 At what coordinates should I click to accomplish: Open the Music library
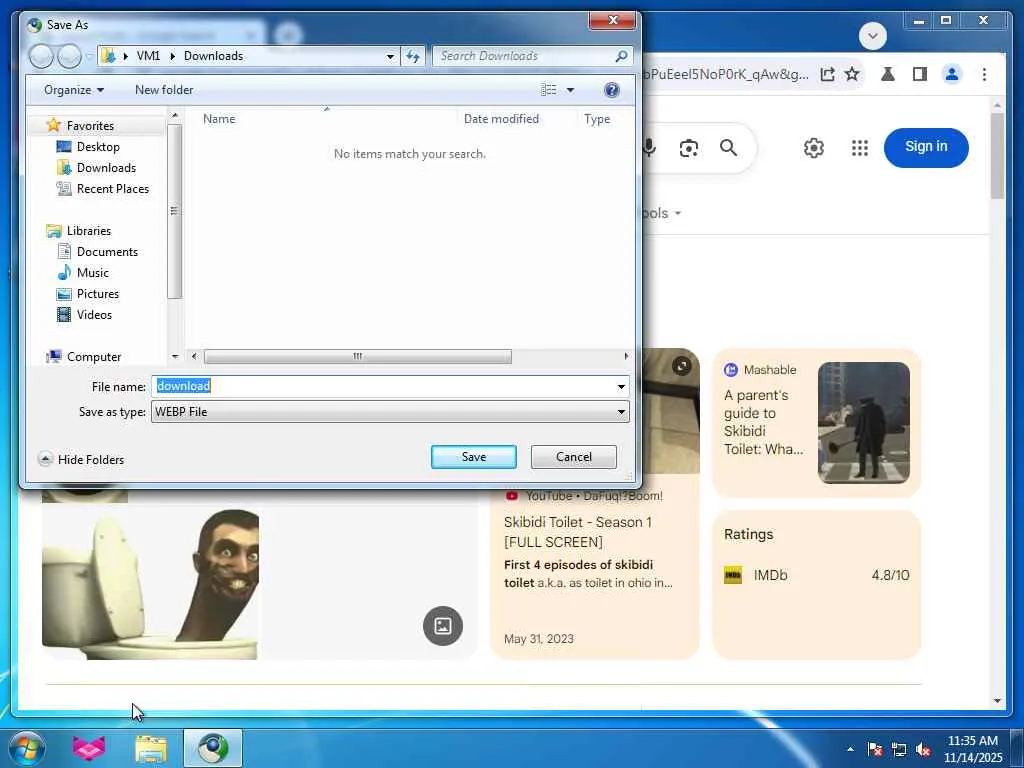[x=93, y=272]
